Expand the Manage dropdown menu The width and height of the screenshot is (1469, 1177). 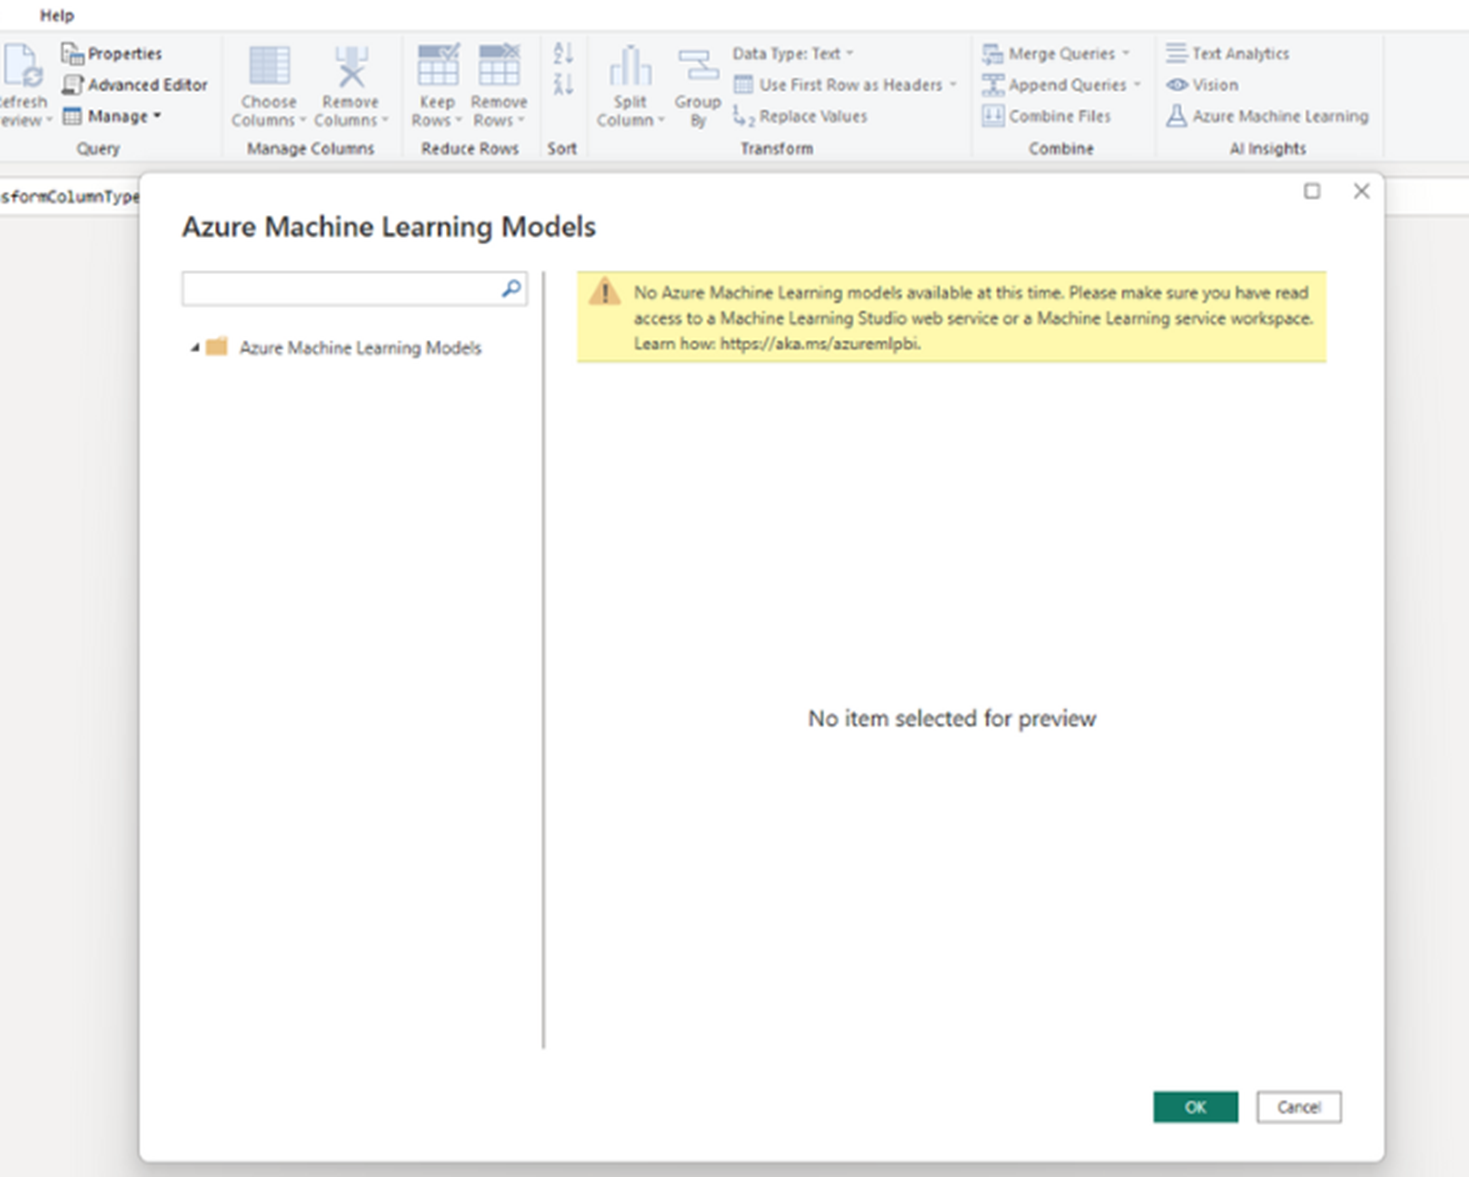point(112,116)
